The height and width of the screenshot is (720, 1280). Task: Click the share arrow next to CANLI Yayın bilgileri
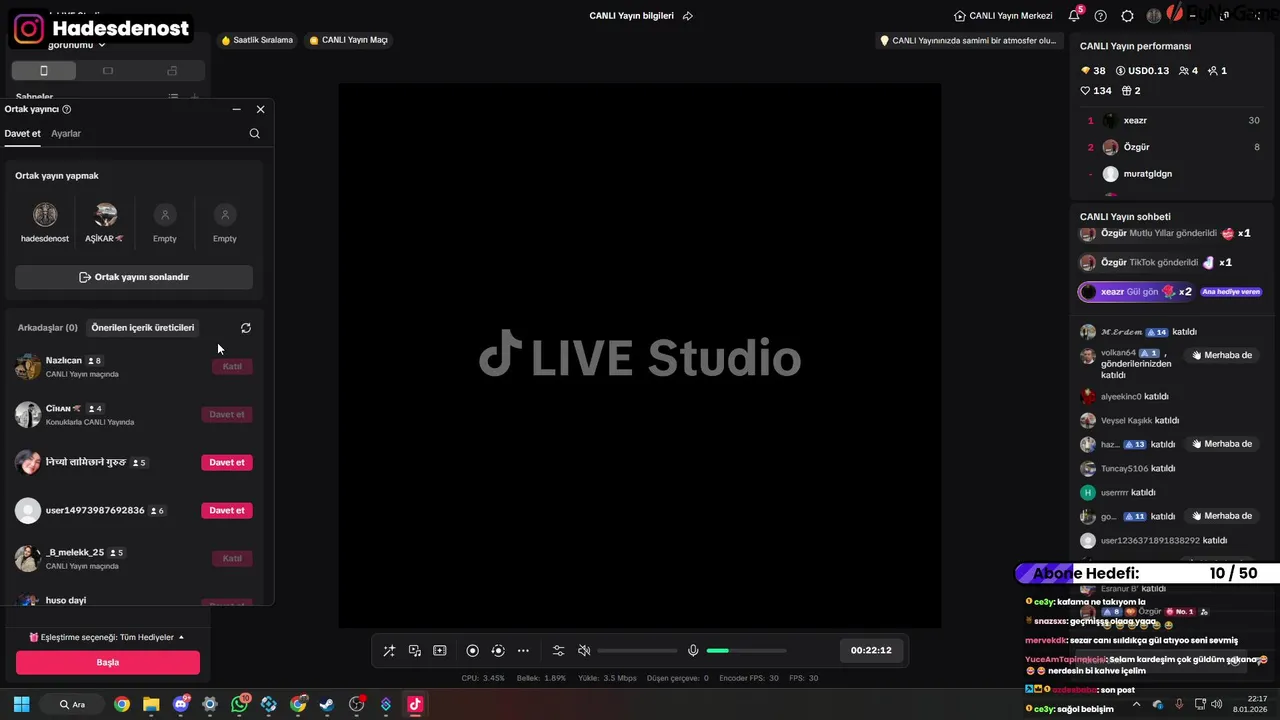click(688, 16)
